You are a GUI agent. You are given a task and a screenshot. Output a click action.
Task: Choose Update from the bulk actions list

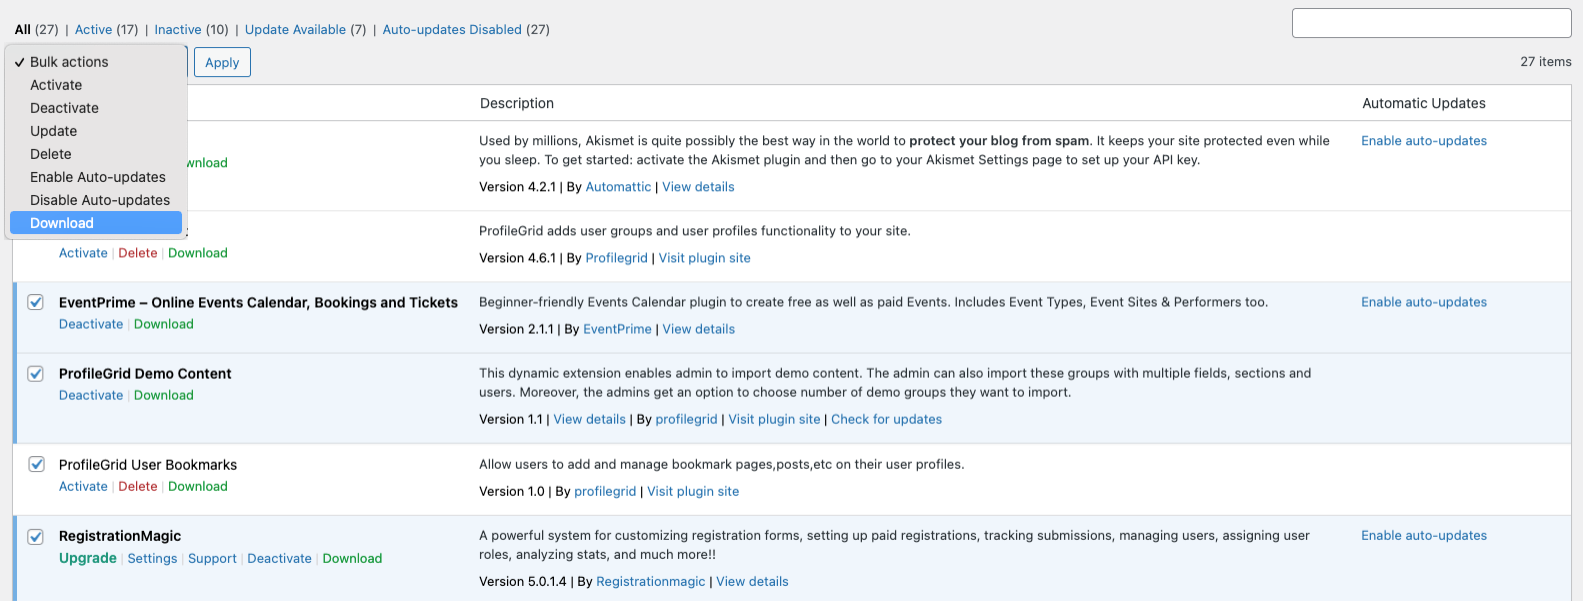point(53,131)
